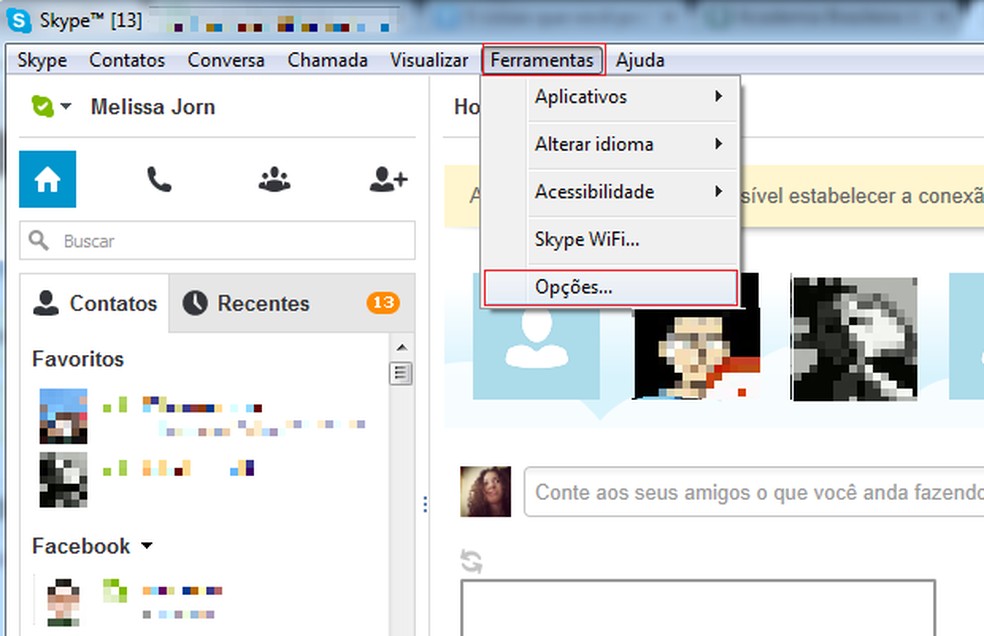984x636 pixels.
Task: Open the Skype menu
Action: [x=42, y=60]
